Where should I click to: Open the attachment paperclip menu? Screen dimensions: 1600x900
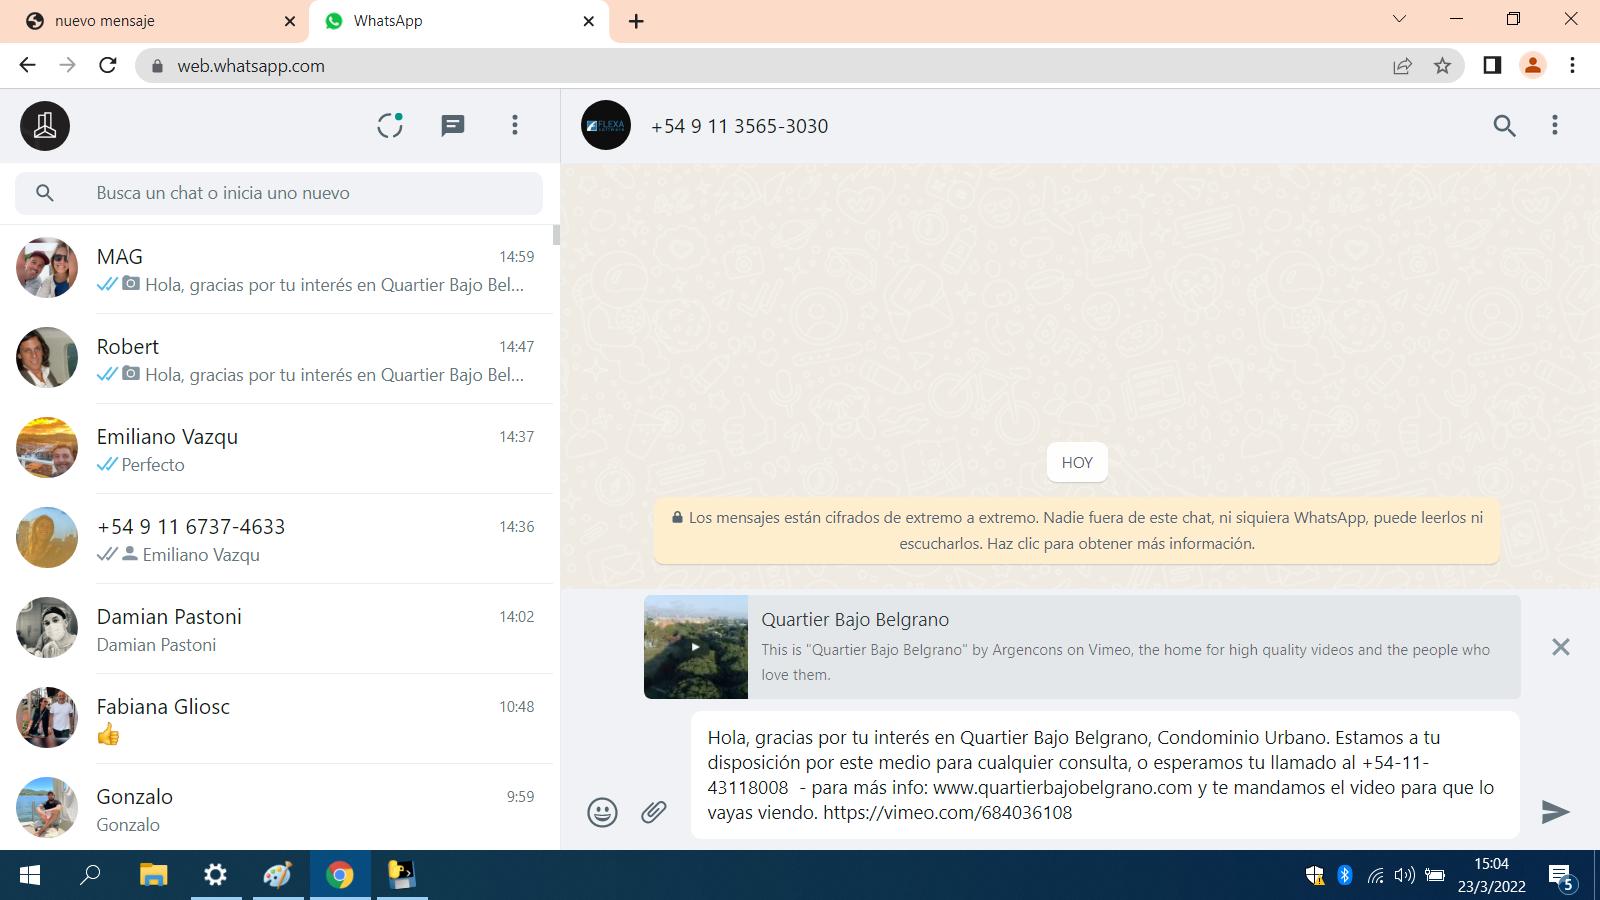tap(654, 812)
